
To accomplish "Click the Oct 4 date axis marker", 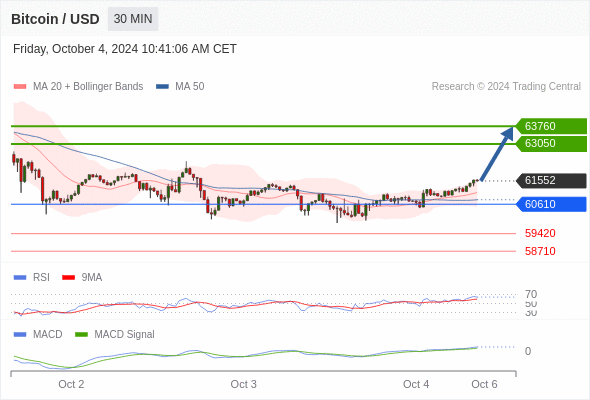I will 416,384.
